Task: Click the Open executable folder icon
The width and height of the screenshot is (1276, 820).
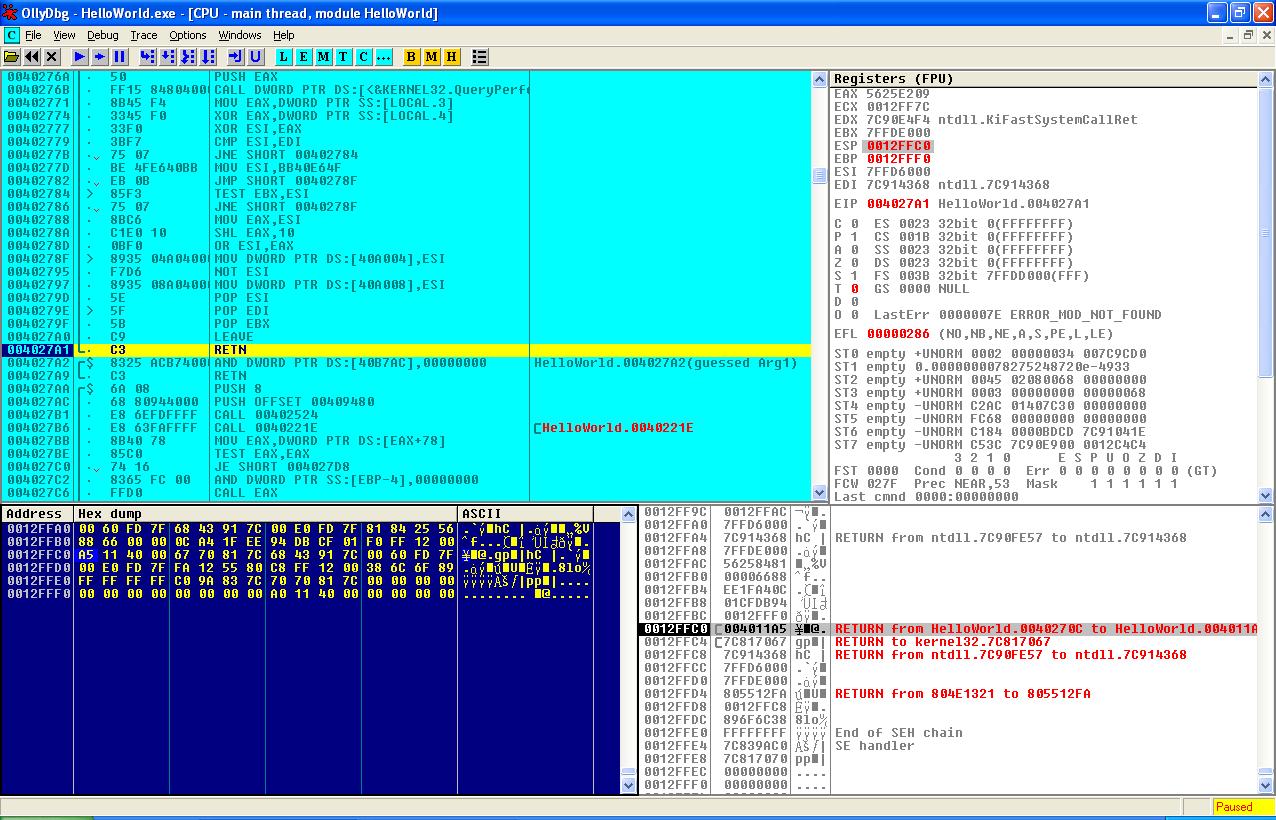Action: (12, 57)
